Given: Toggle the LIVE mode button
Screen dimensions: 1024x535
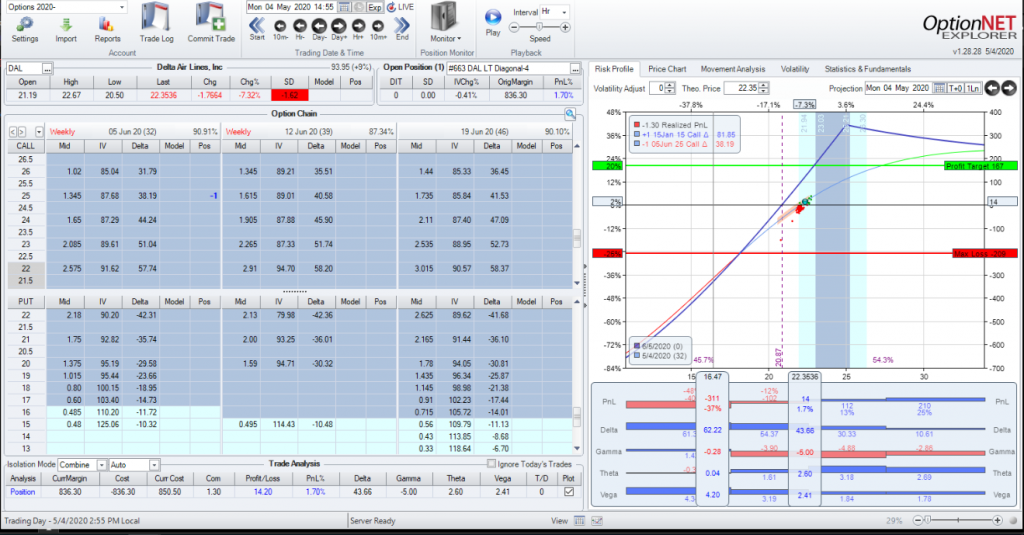Looking at the screenshot, I should coord(399,7).
